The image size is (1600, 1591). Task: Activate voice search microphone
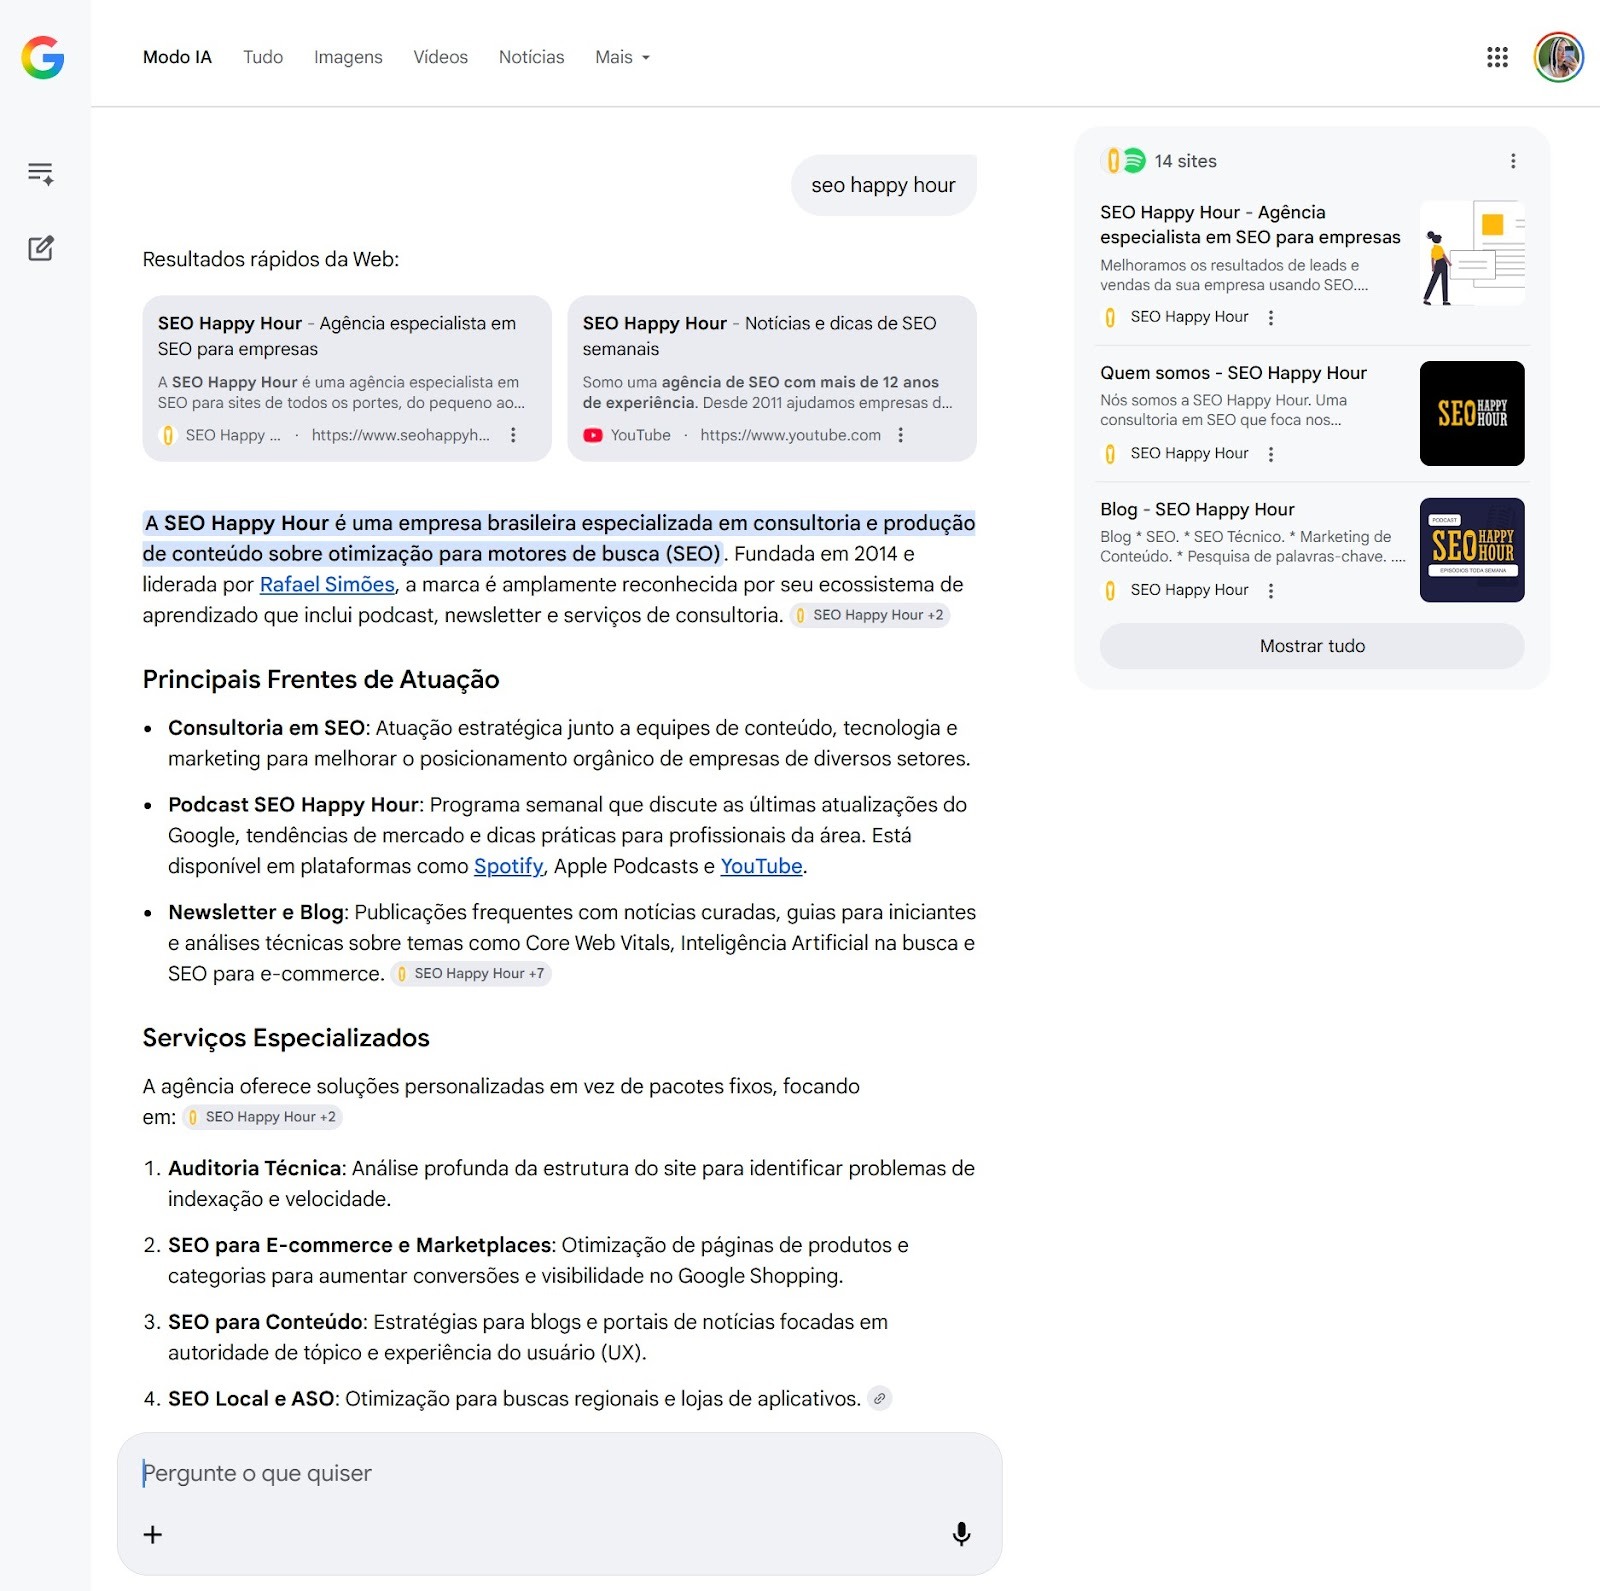tap(961, 1534)
